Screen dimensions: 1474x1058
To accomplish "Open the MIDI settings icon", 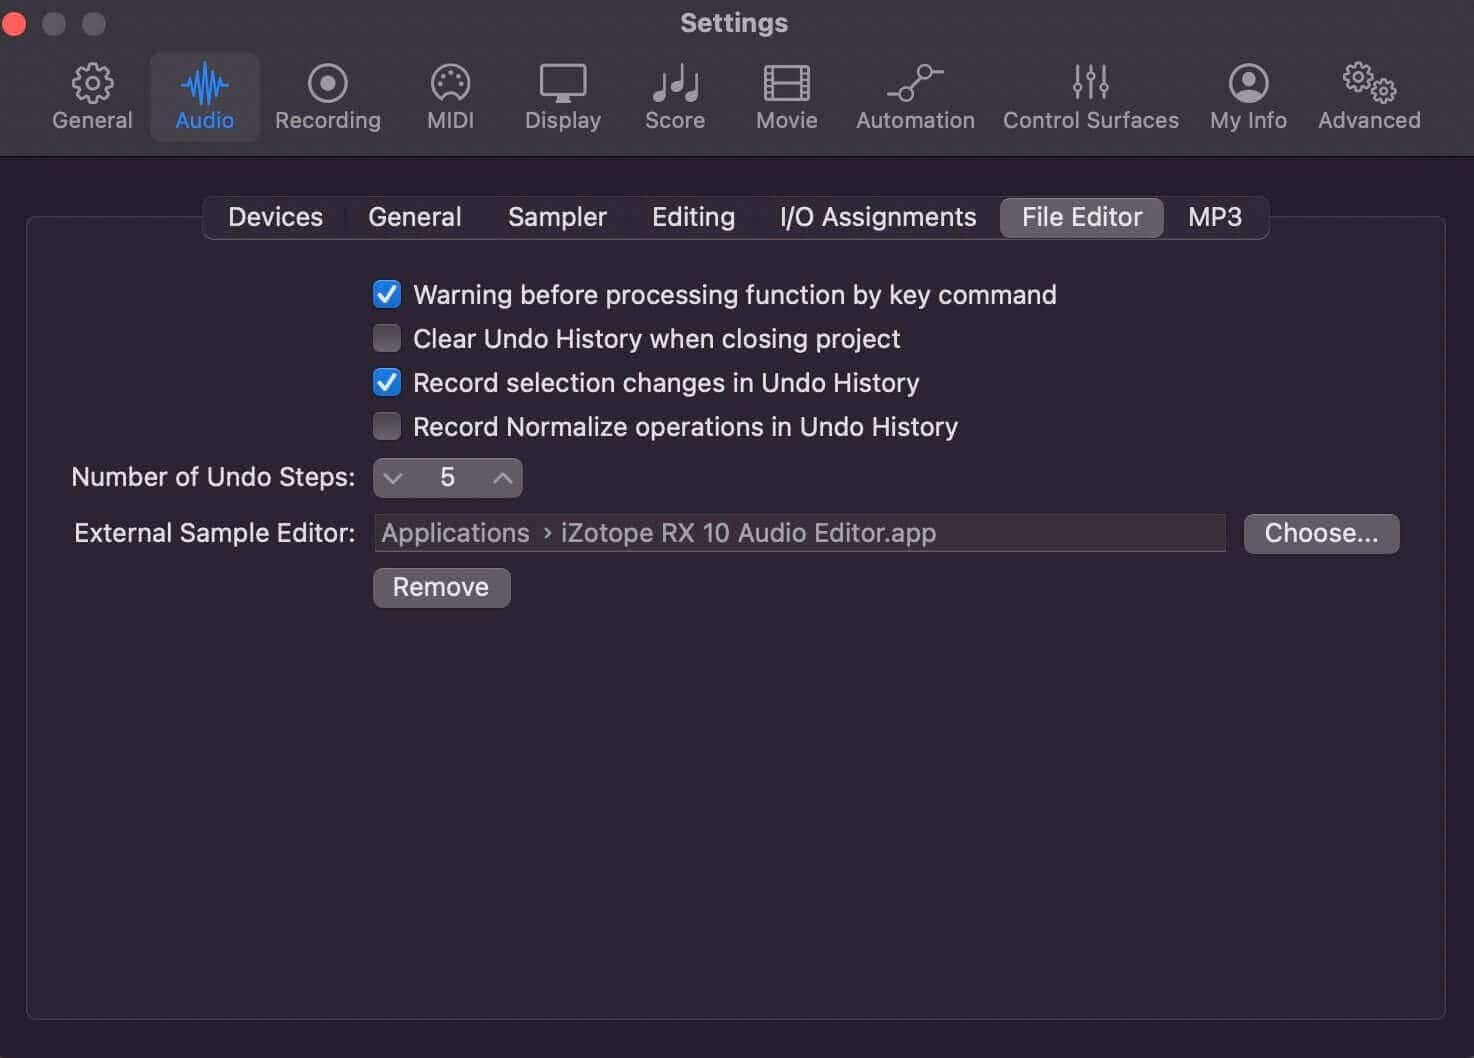I will click(x=450, y=84).
